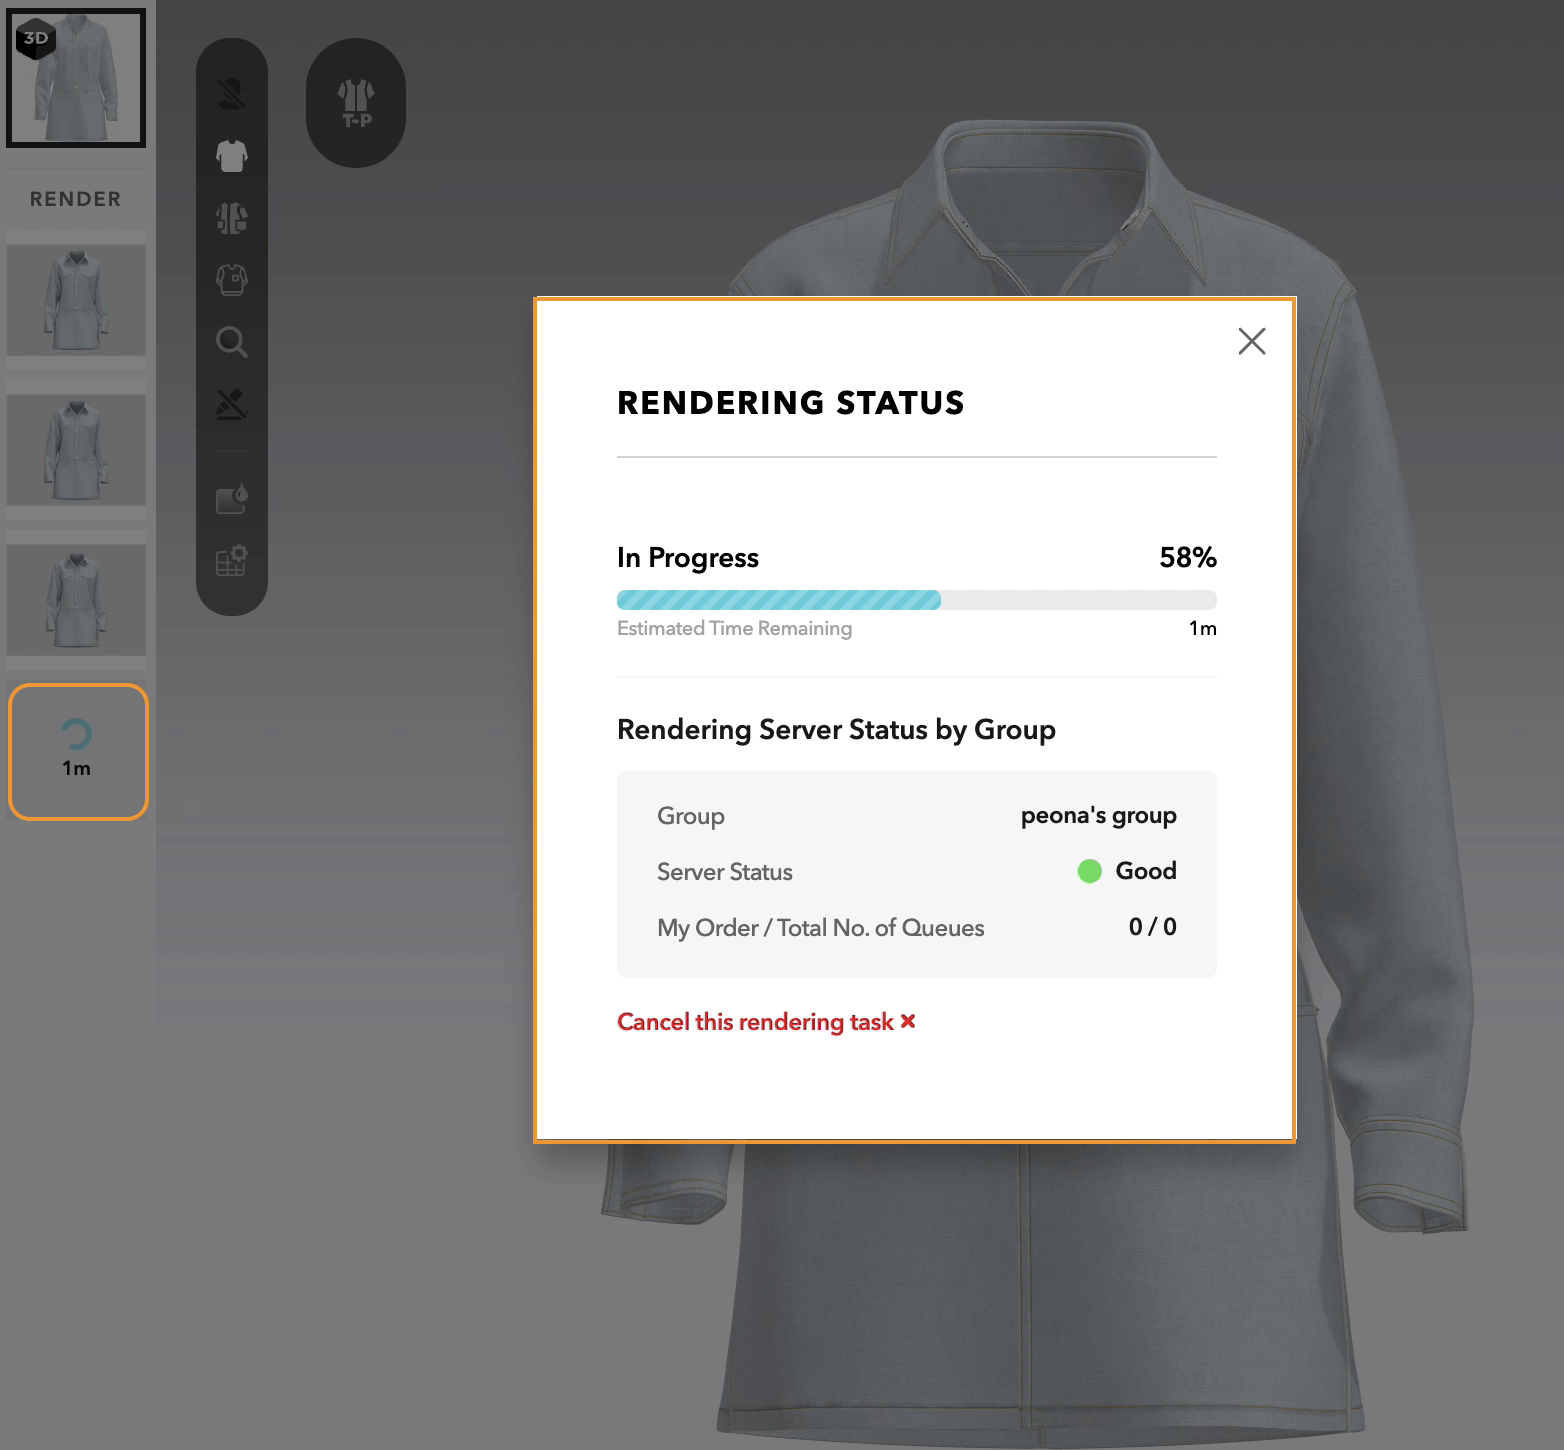Click the in-progress render tile showing 1m
Image resolution: width=1564 pixels, height=1450 pixels.
[x=78, y=752]
